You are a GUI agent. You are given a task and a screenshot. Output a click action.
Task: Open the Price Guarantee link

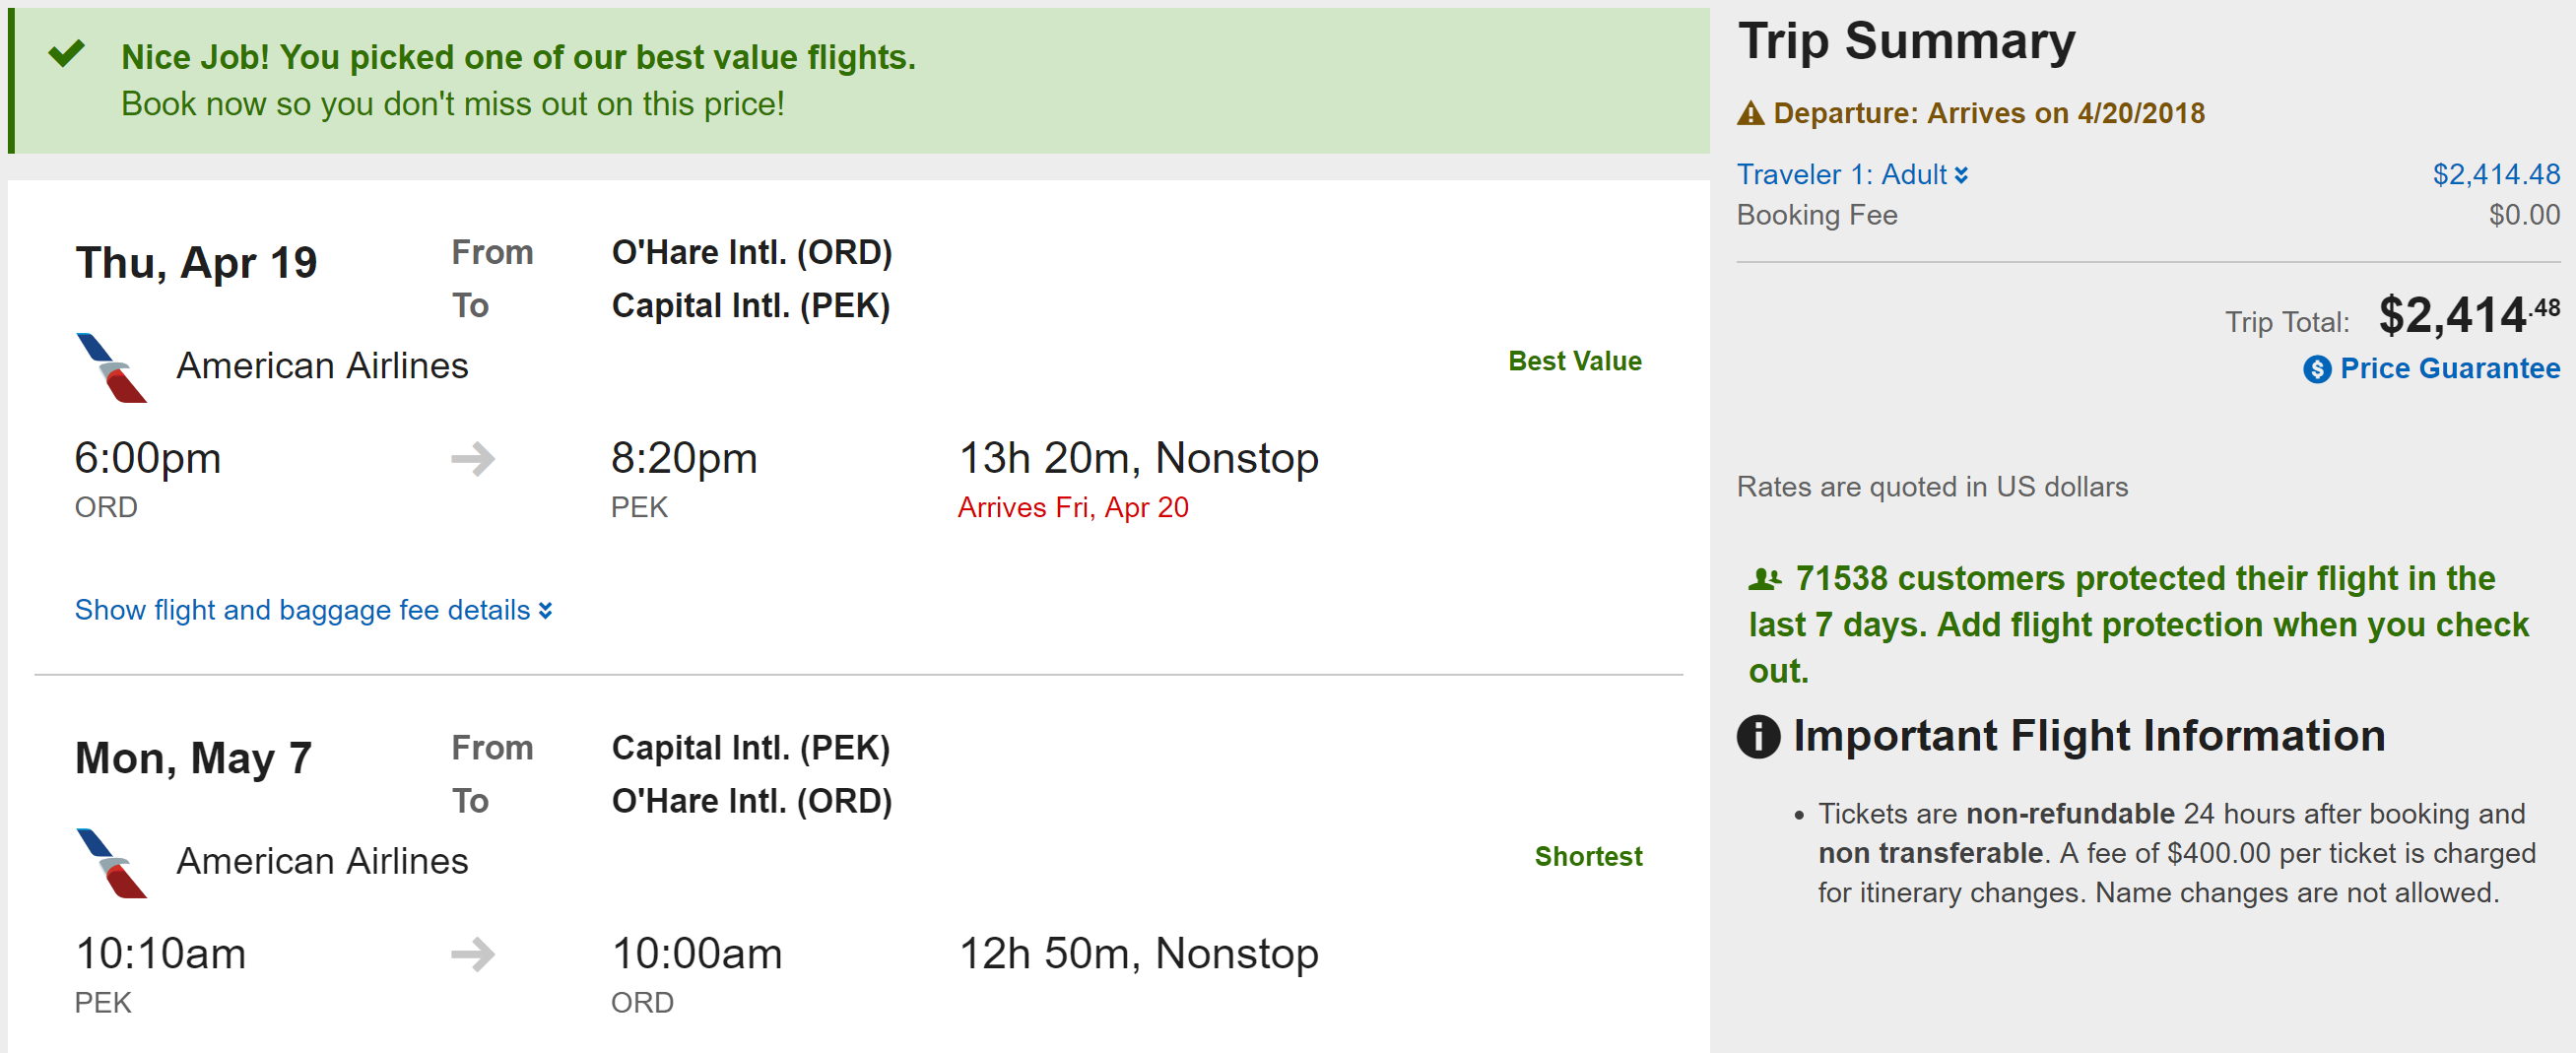[x=2449, y=369]
